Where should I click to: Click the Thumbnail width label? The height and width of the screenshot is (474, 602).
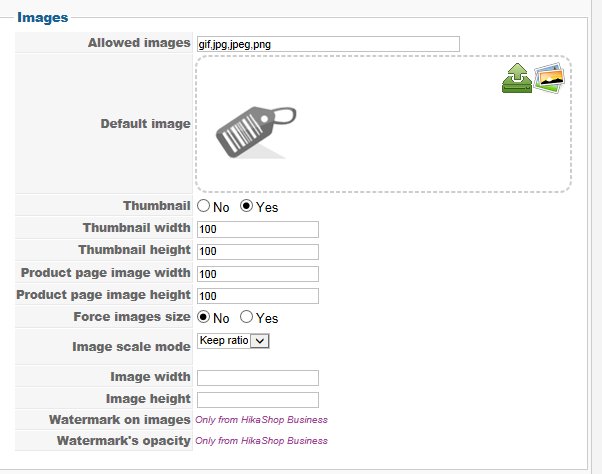pos(137,228)
